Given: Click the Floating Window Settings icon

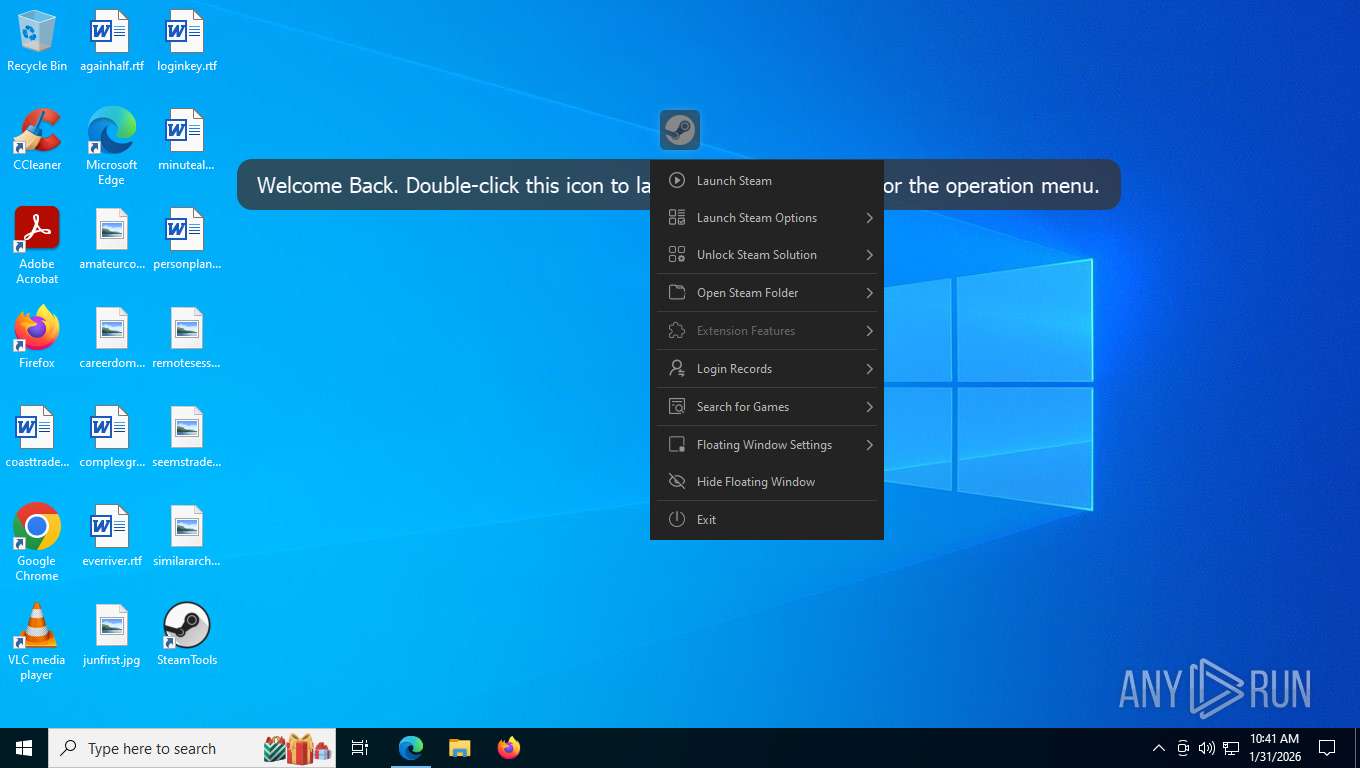Looking at the screenshot, I should point(677,445).
